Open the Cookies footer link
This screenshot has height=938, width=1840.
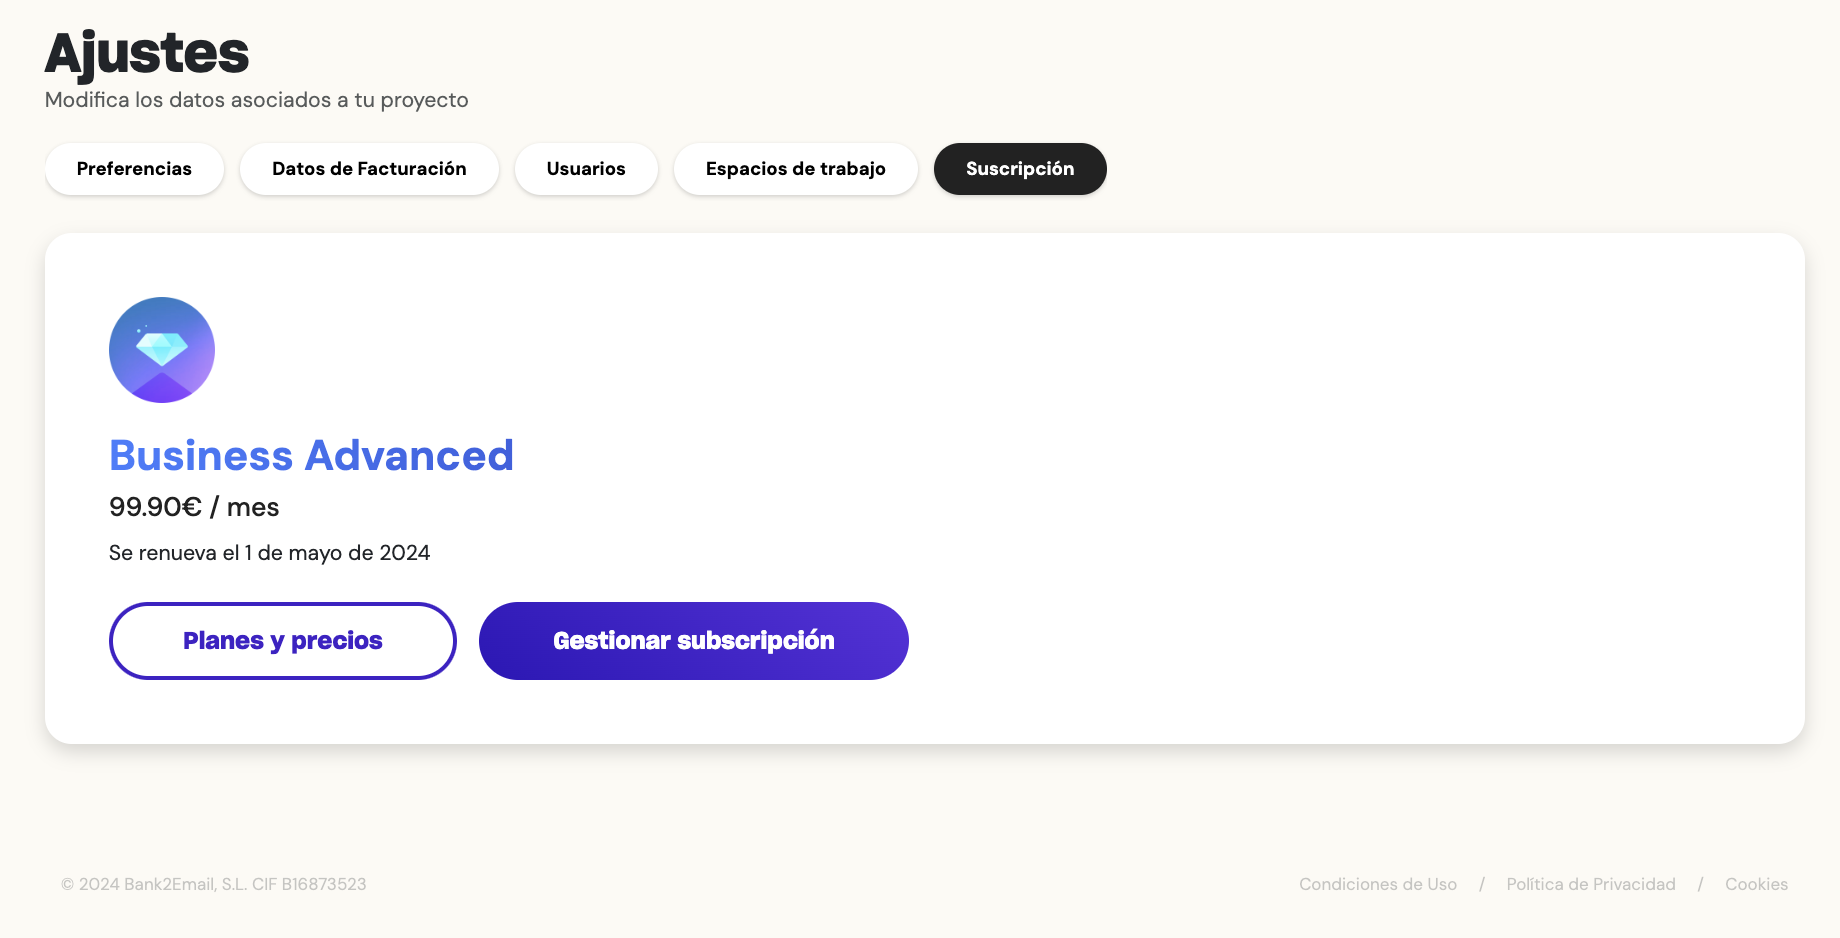(1756, 884)
